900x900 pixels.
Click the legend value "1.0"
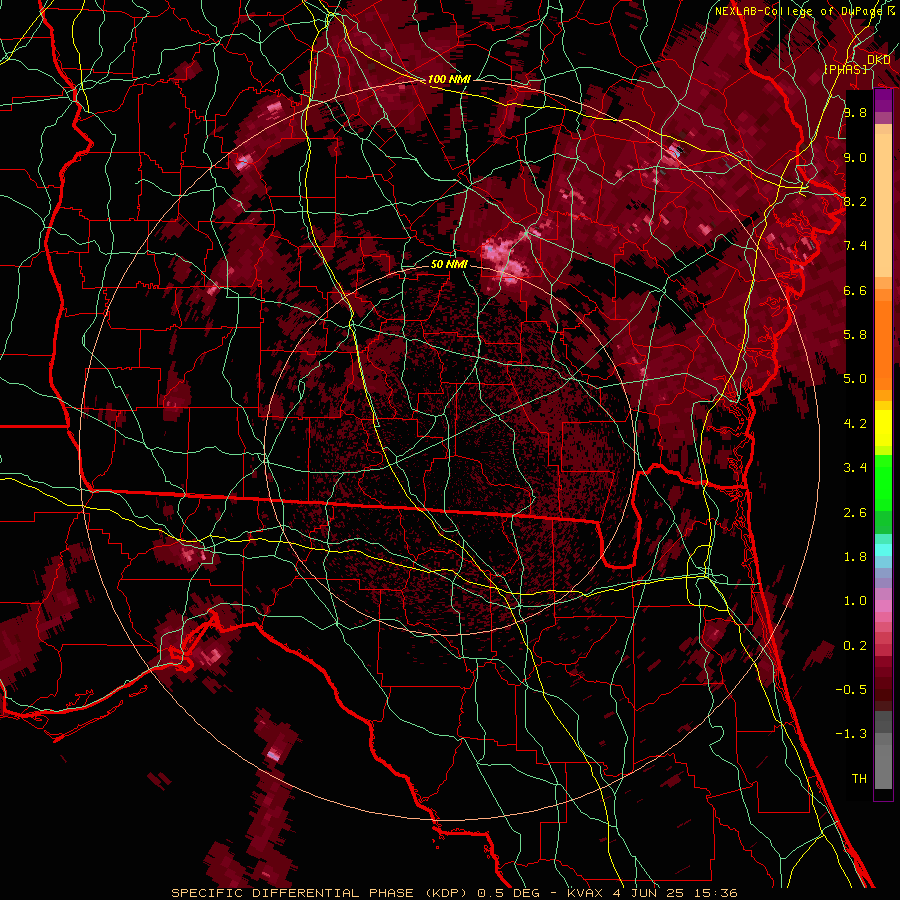855,601
